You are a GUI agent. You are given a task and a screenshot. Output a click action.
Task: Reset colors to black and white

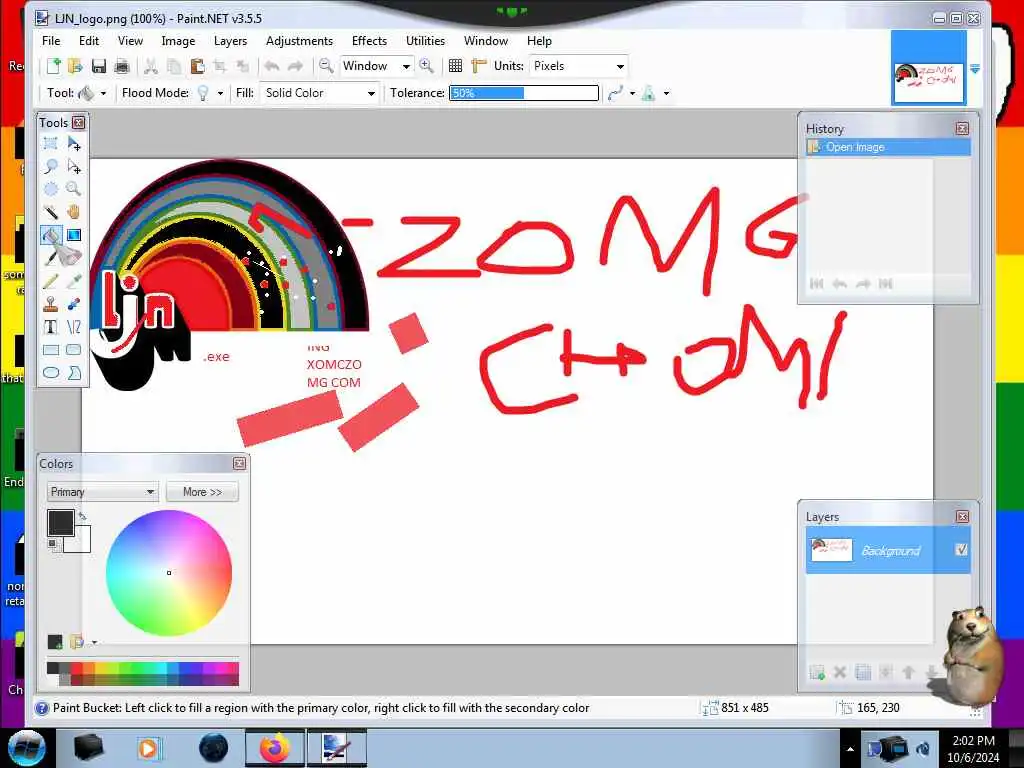coord(52,543)
